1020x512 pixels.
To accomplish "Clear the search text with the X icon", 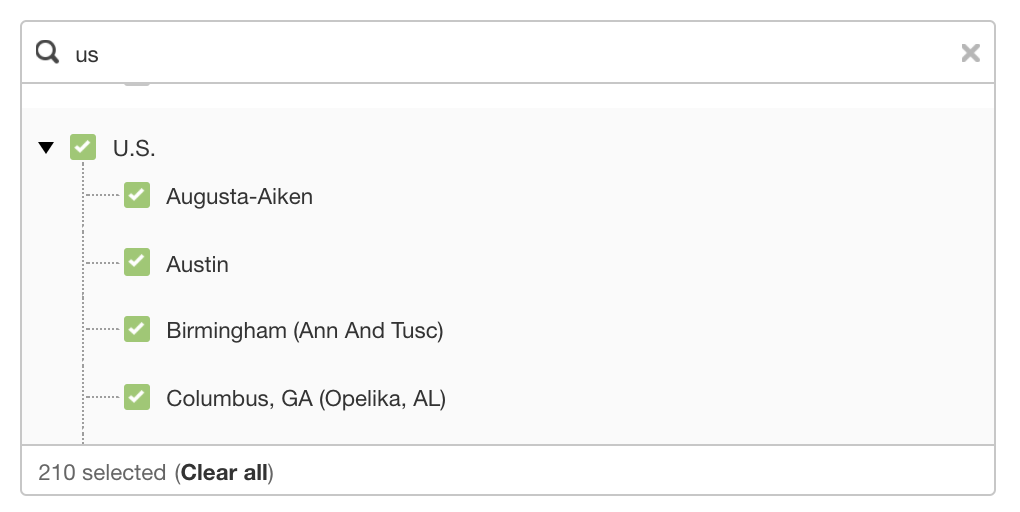I will coord(971,53).
